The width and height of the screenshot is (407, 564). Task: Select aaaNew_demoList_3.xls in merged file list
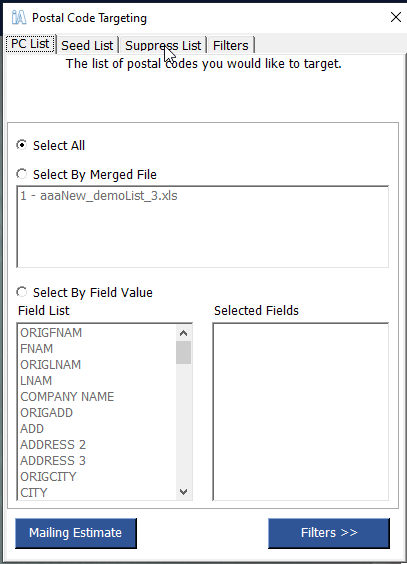(x=99, y=196)
